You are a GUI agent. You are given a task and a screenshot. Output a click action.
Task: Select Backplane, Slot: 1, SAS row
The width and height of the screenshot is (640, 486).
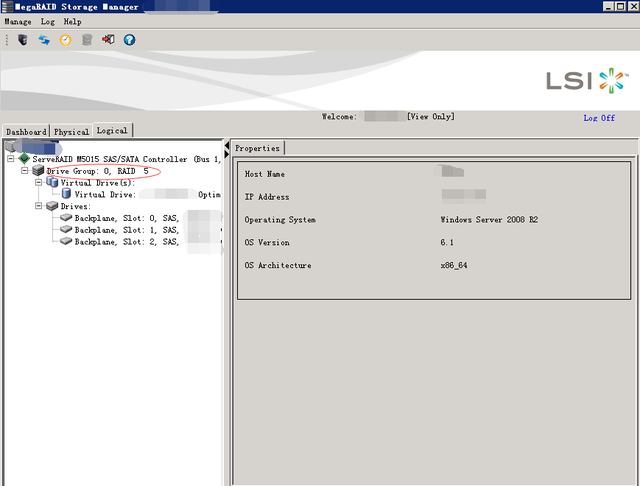[x=127, y=230]
